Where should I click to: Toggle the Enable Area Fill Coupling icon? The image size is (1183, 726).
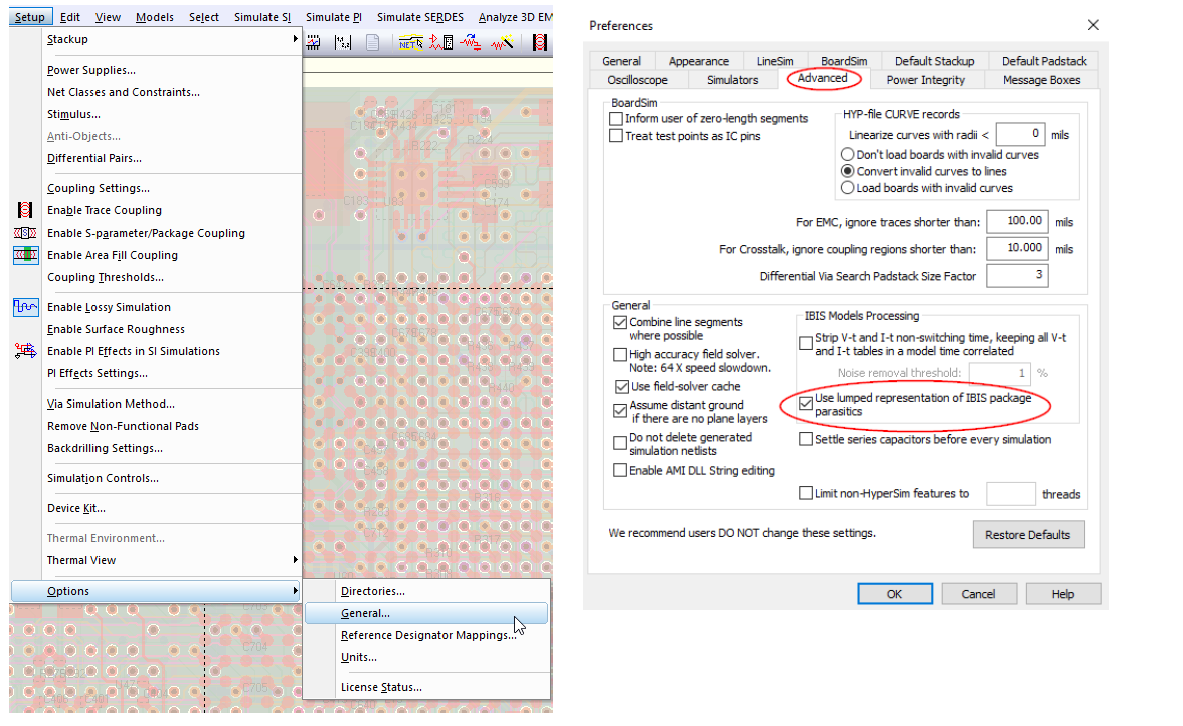click(x=25, y=255)
